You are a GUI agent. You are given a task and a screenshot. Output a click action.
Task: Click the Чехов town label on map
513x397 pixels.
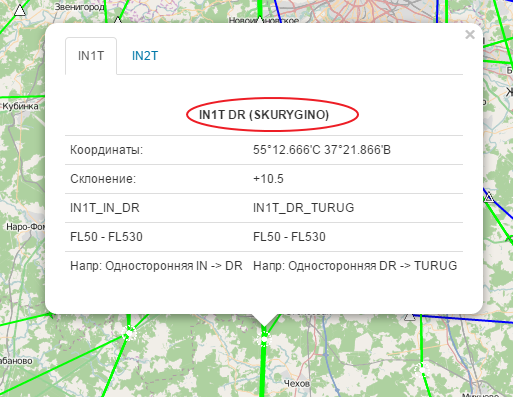point(297,383)
